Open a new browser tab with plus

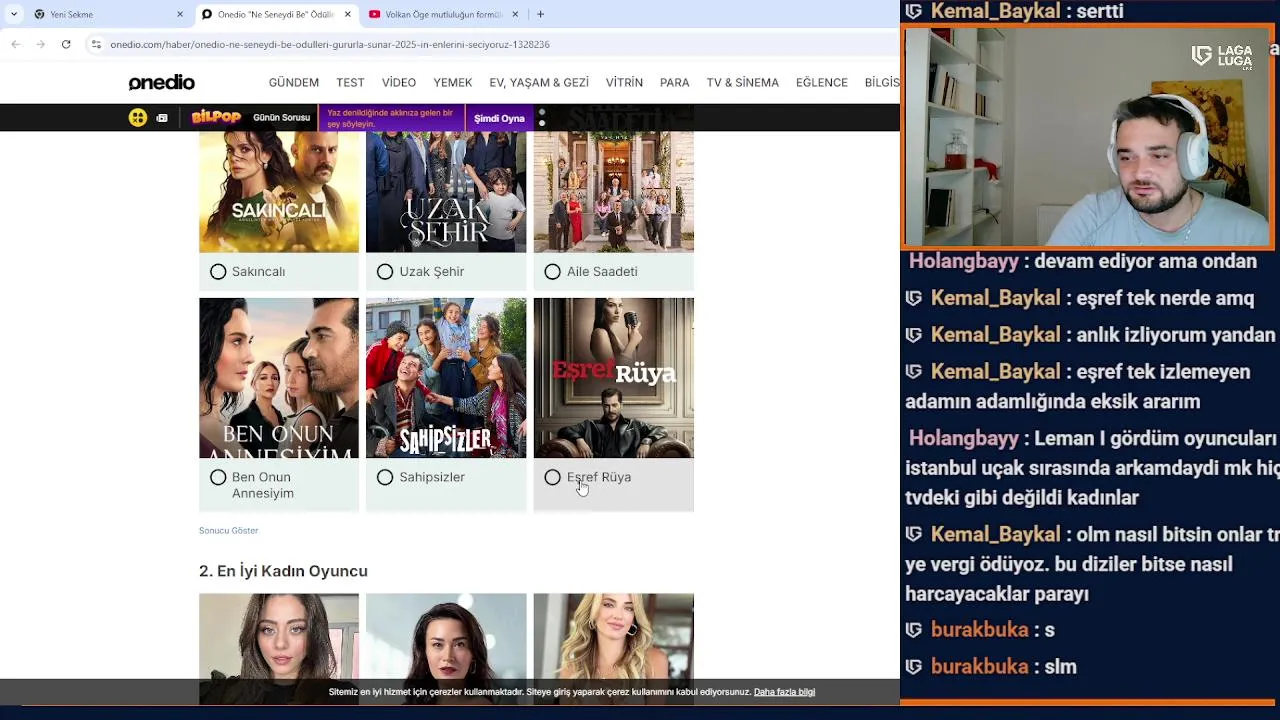pyautogui.click(x=540, y=14)
